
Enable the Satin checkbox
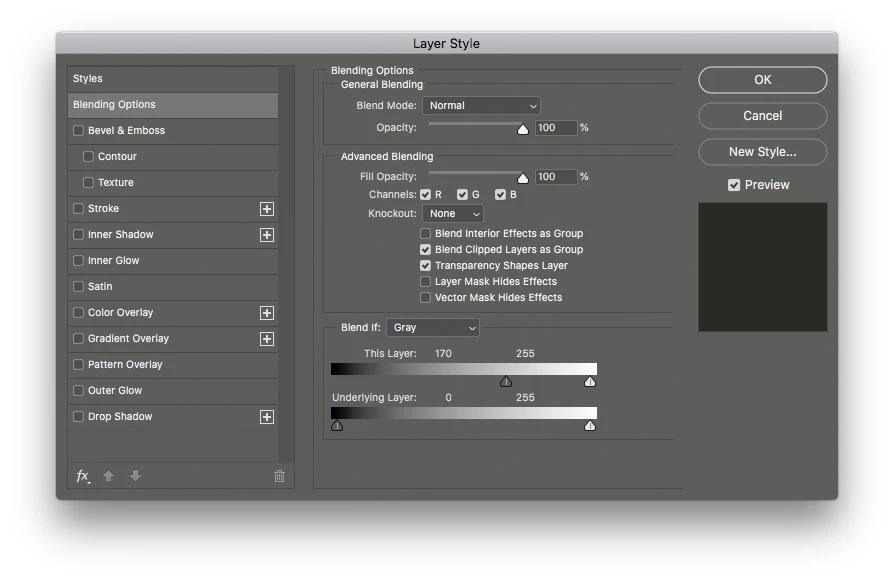pyautogui.click(x=79, y=286)
